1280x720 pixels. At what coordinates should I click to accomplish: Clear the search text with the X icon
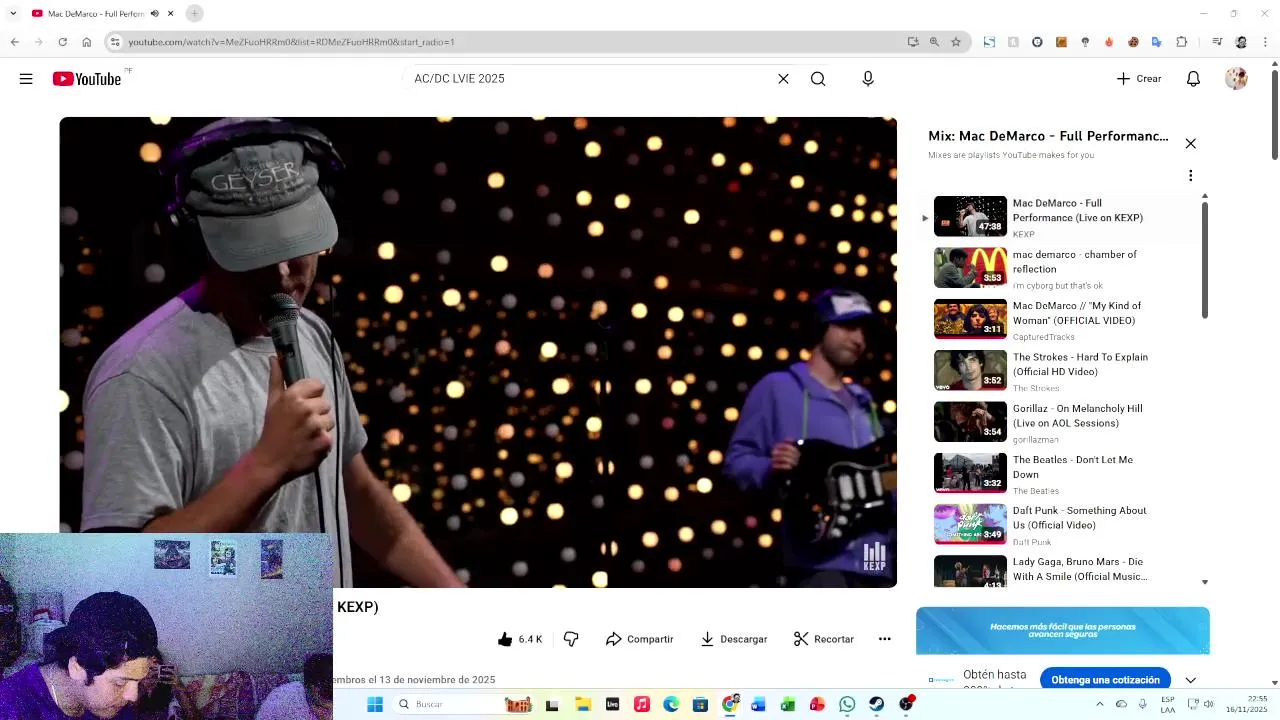[x=783, y=79]
